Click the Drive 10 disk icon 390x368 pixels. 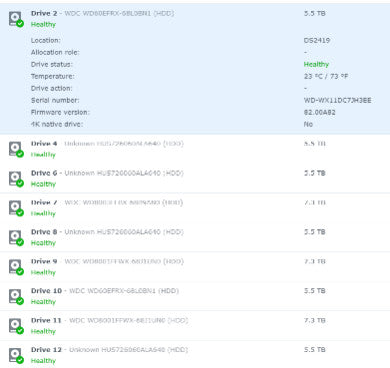click(x=16, y=296)
